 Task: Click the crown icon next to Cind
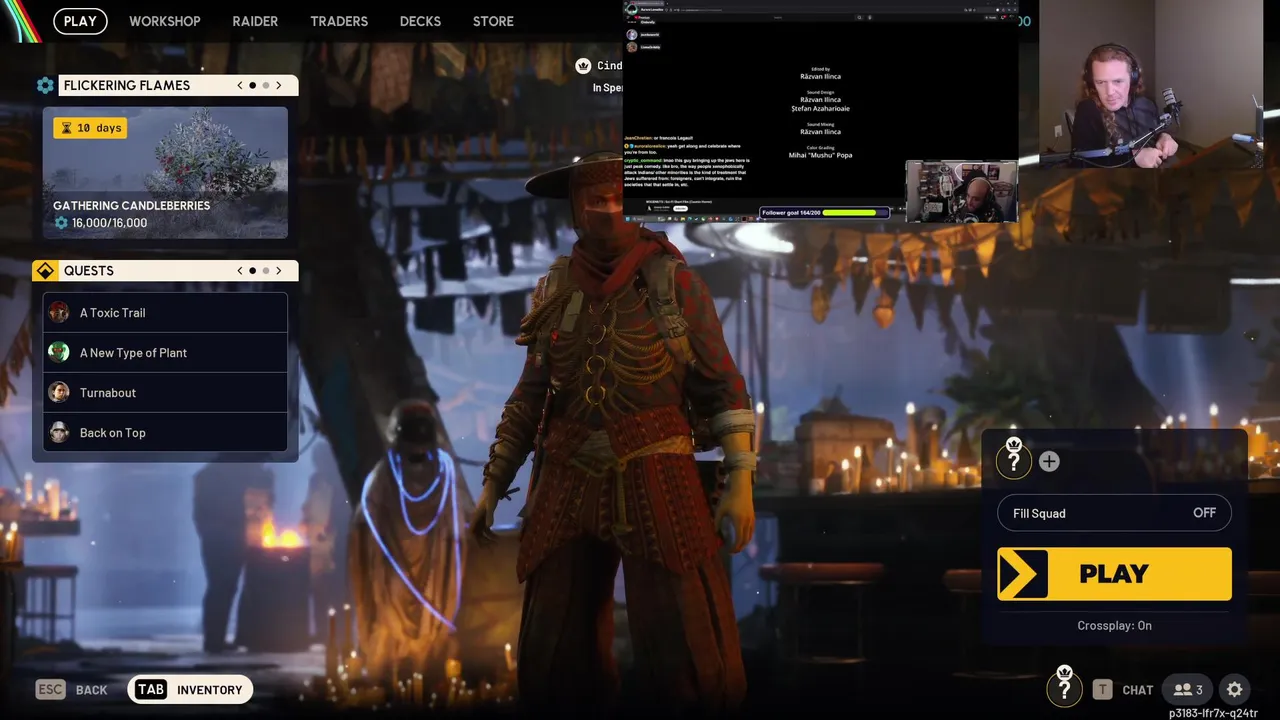[x=584, y=66]
